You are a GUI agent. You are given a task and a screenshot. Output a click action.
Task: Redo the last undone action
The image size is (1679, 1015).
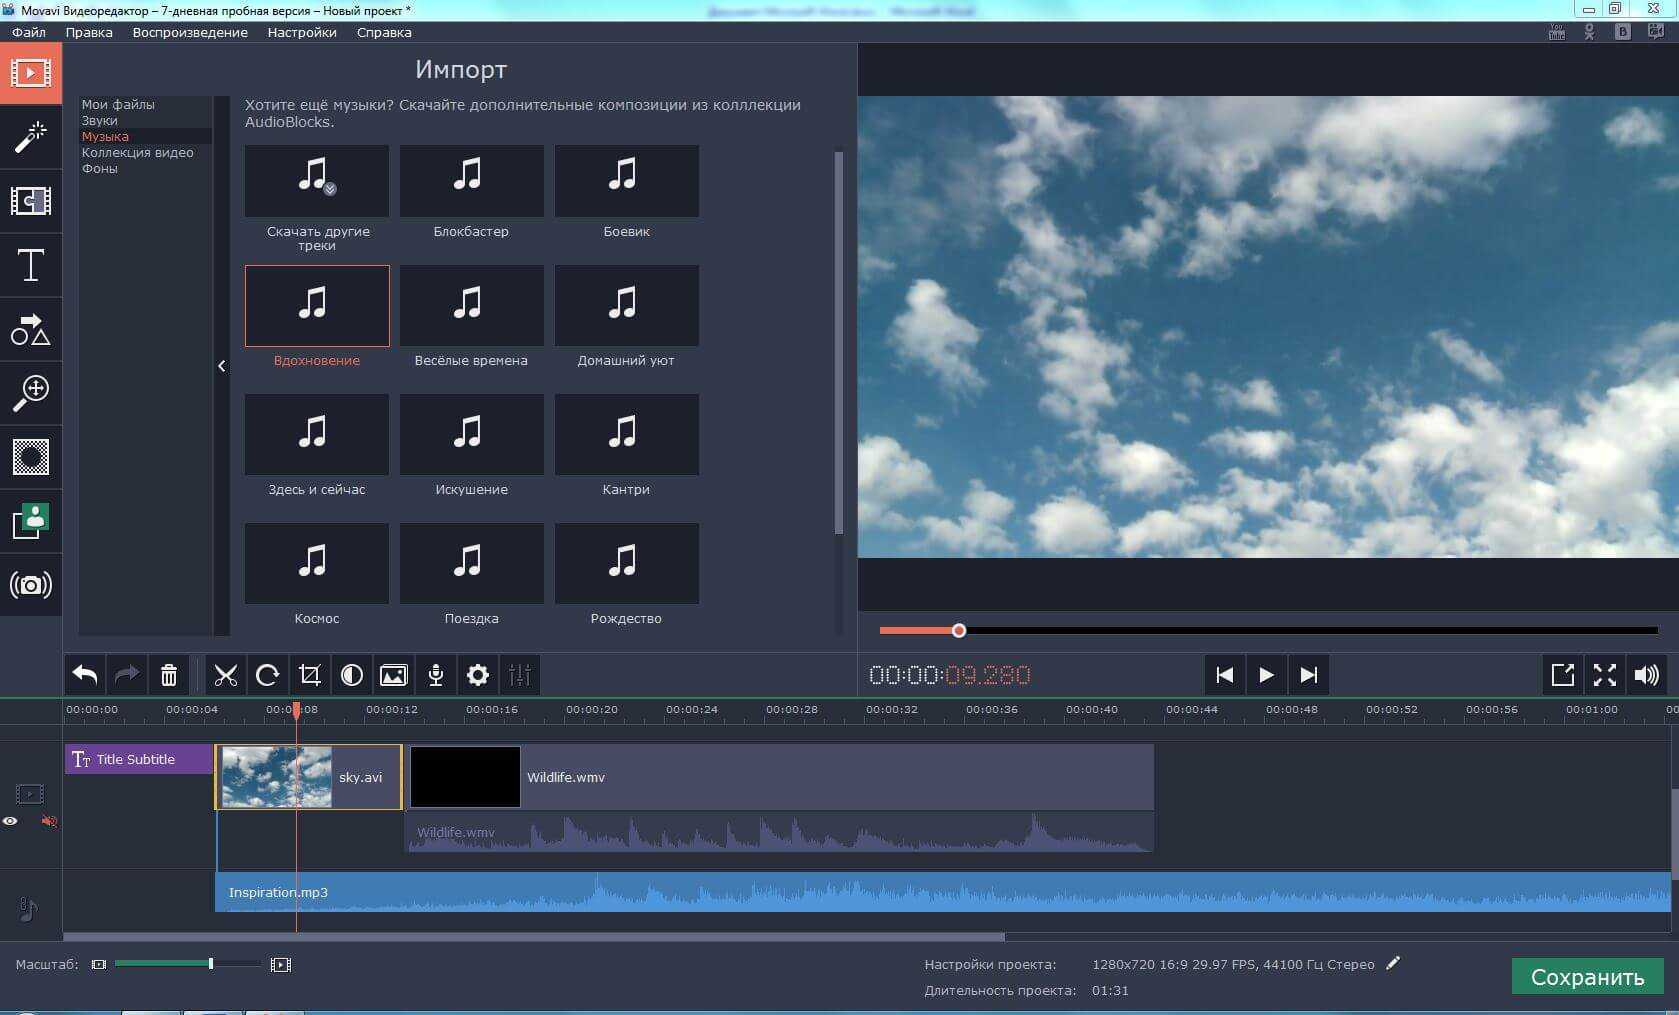pyautogui.click(x=127, y=675)
